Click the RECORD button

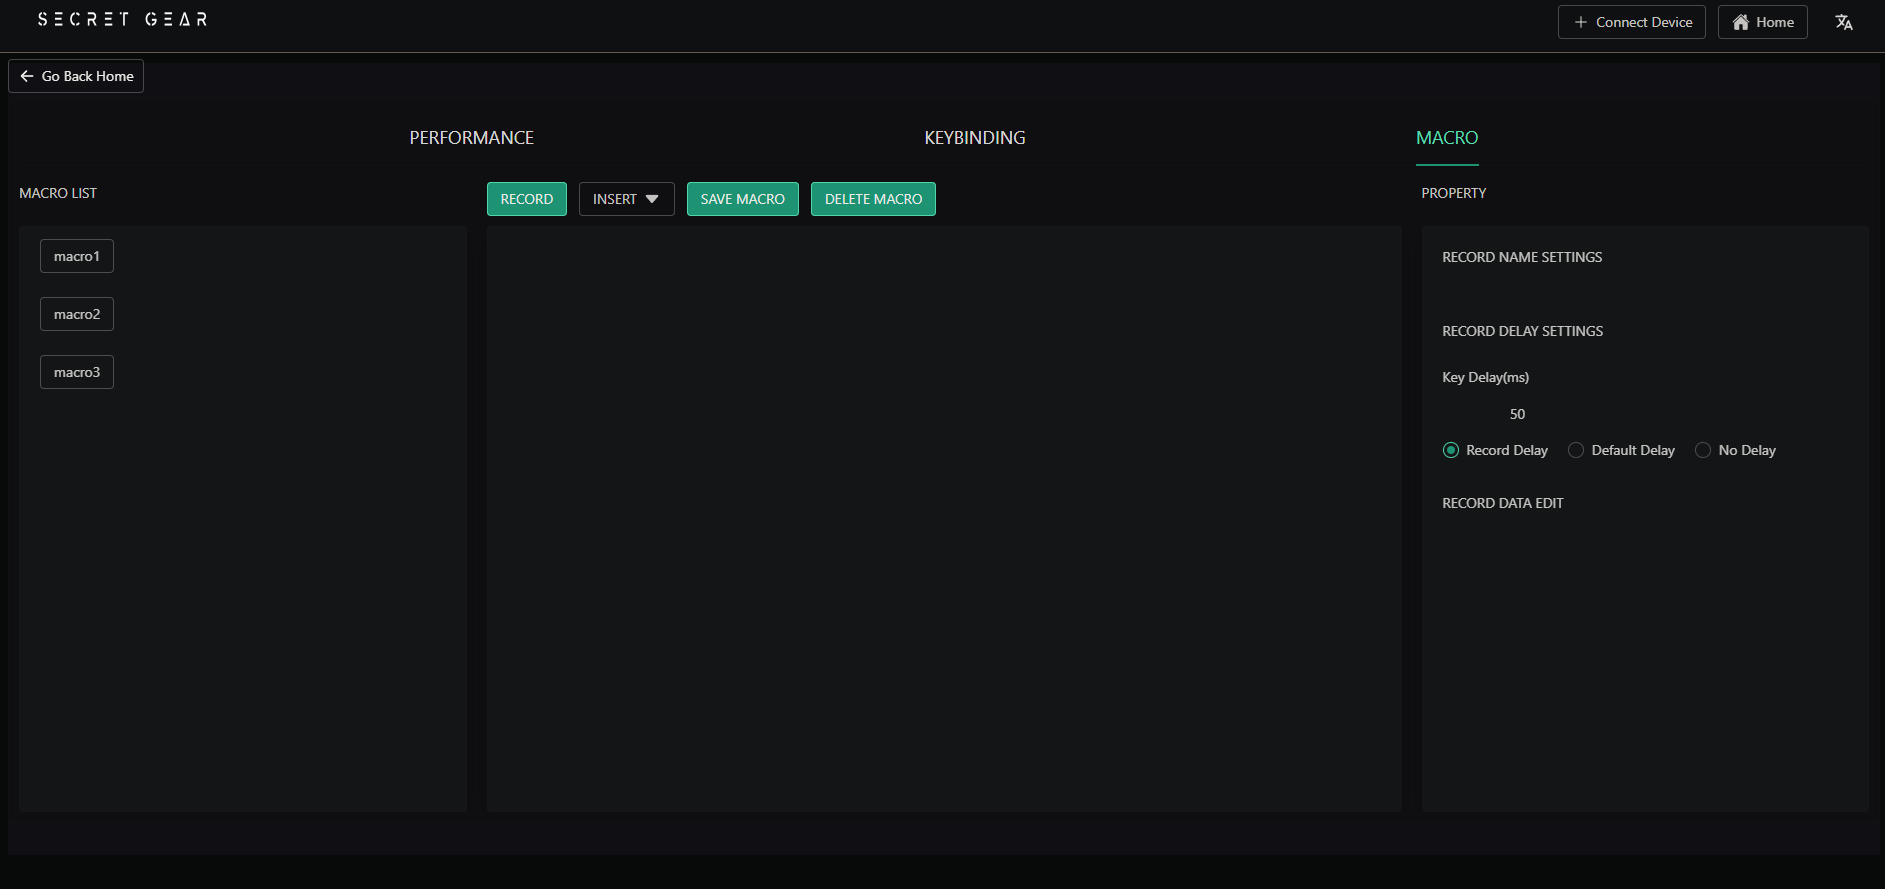(526, 199)
